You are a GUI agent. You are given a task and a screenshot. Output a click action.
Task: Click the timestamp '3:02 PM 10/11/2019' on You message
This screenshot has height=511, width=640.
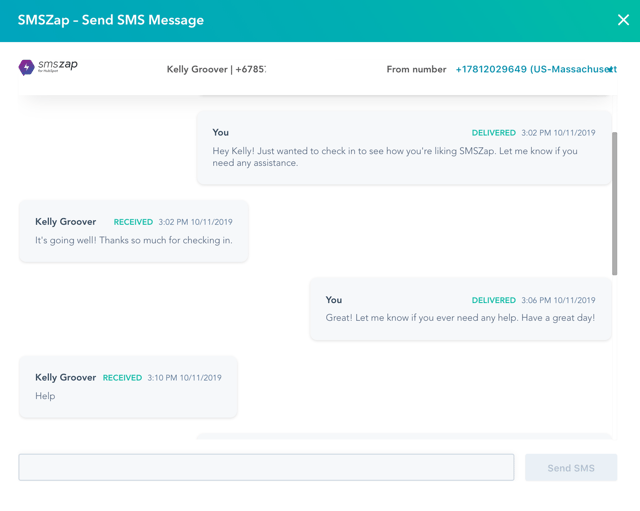[558, 133]
